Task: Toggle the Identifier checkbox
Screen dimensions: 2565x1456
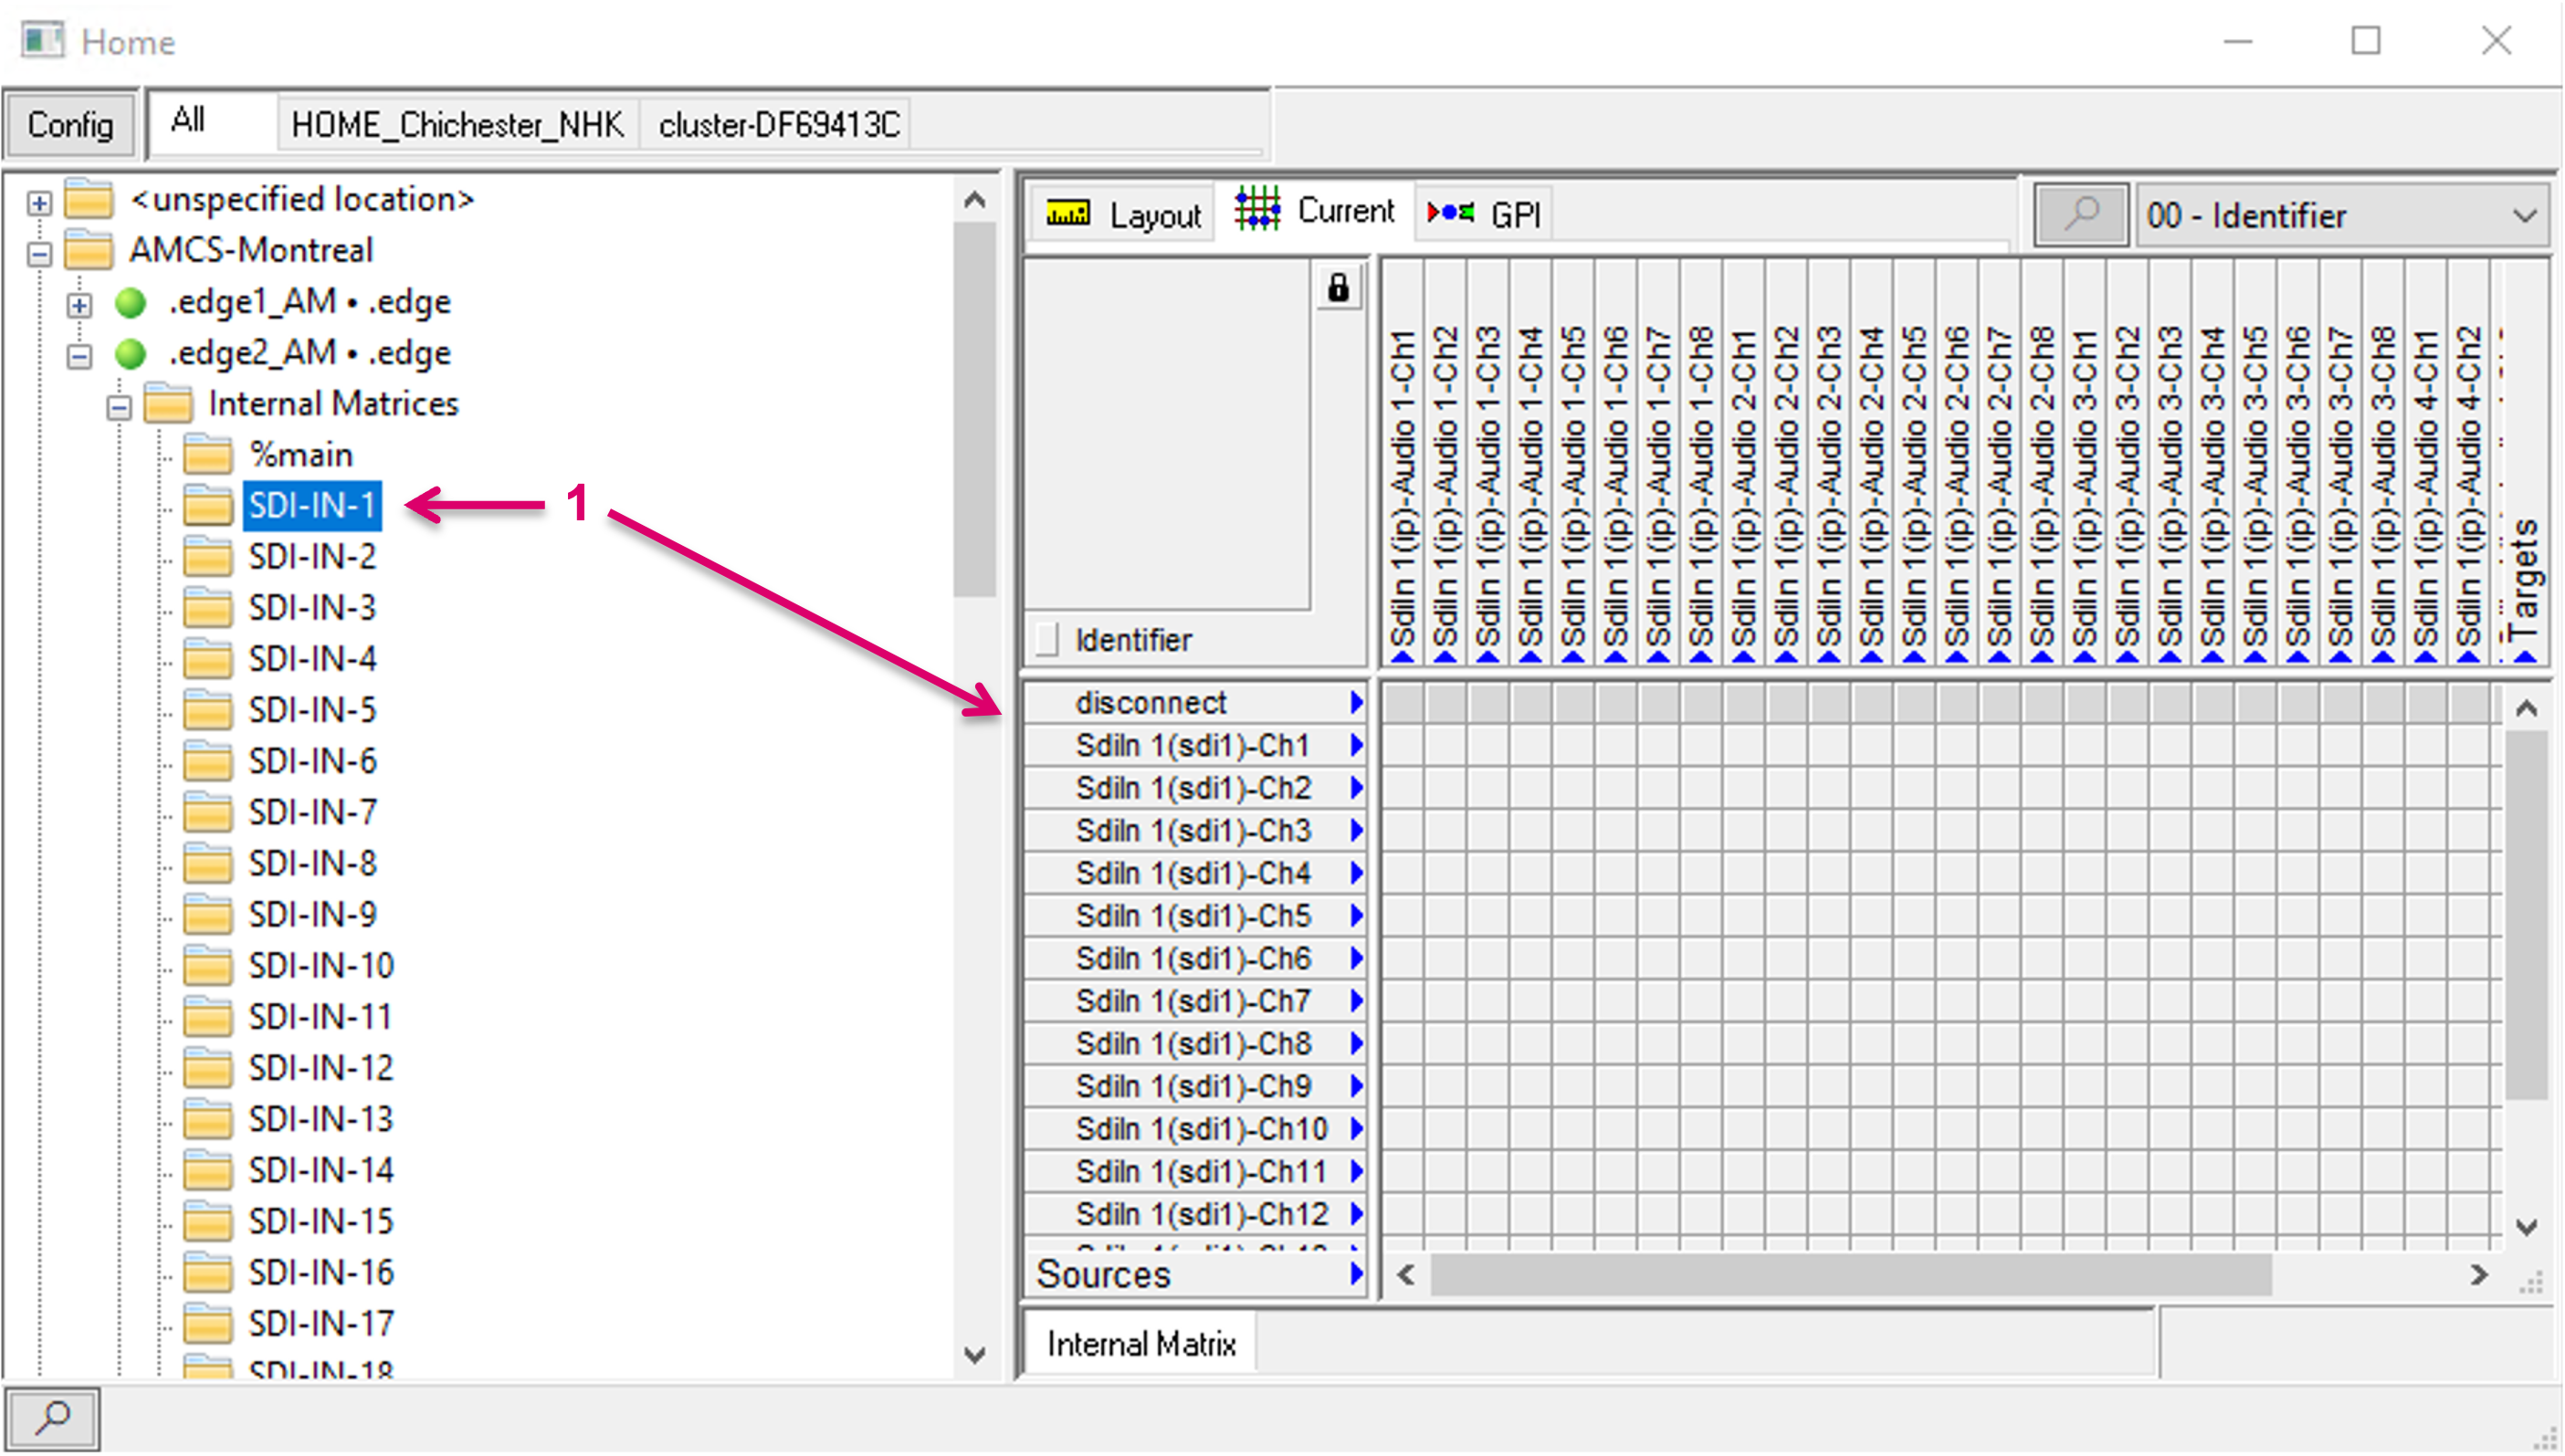Action: [1047, 640]
